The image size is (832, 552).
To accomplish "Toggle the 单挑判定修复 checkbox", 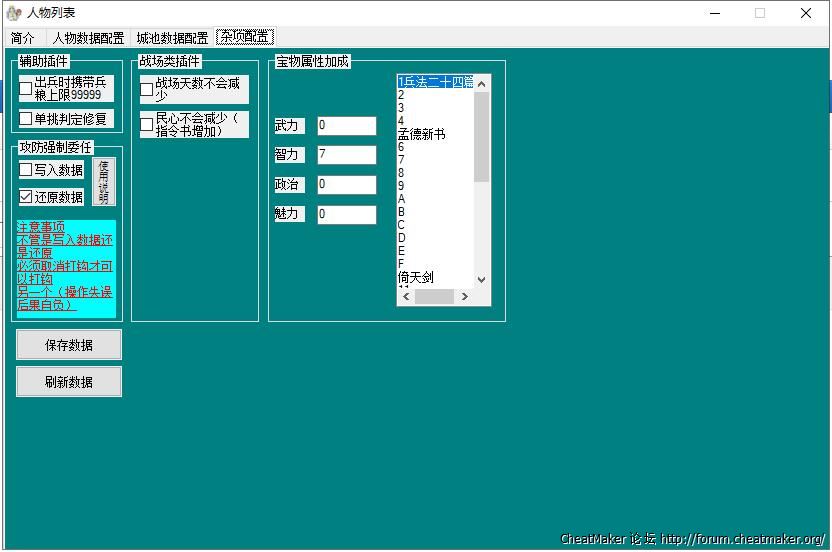I will pyautogui.click(x=26, y=119).
